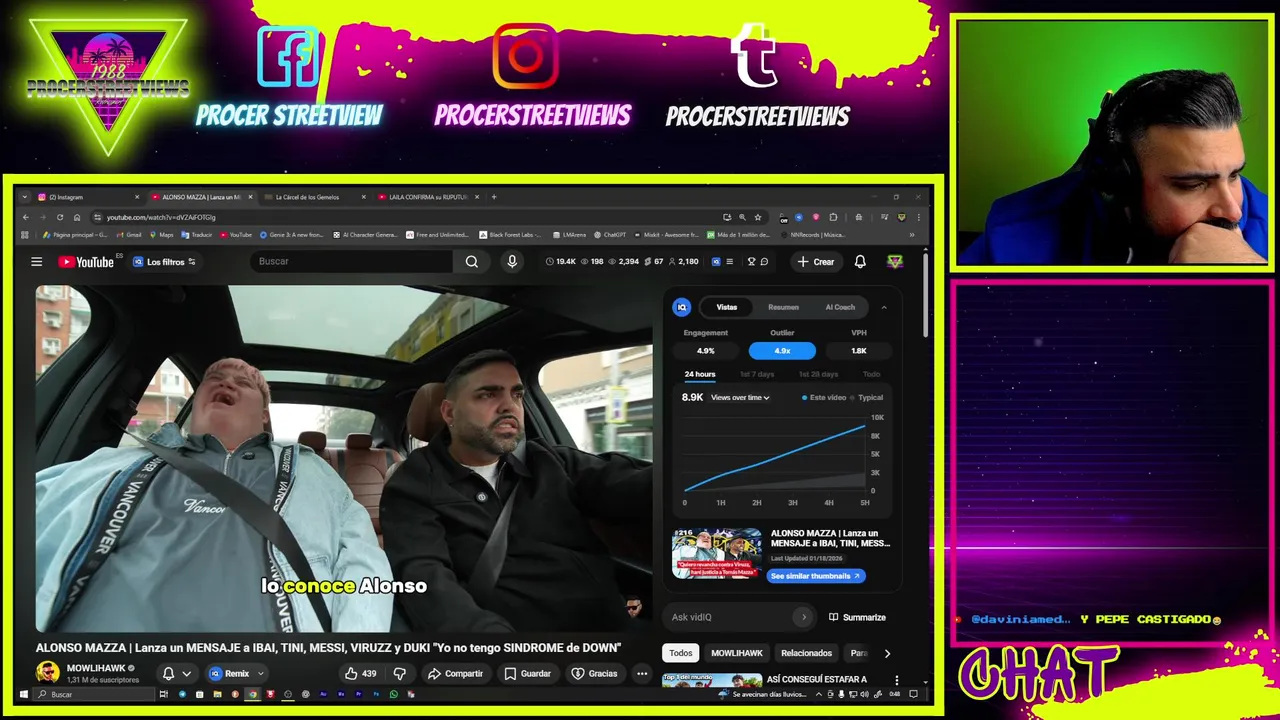Click the vidIQ video thumbnail preview
The width and height of the screenshot is (1280, 720).
pyautogui.click(x=716, y=553)
